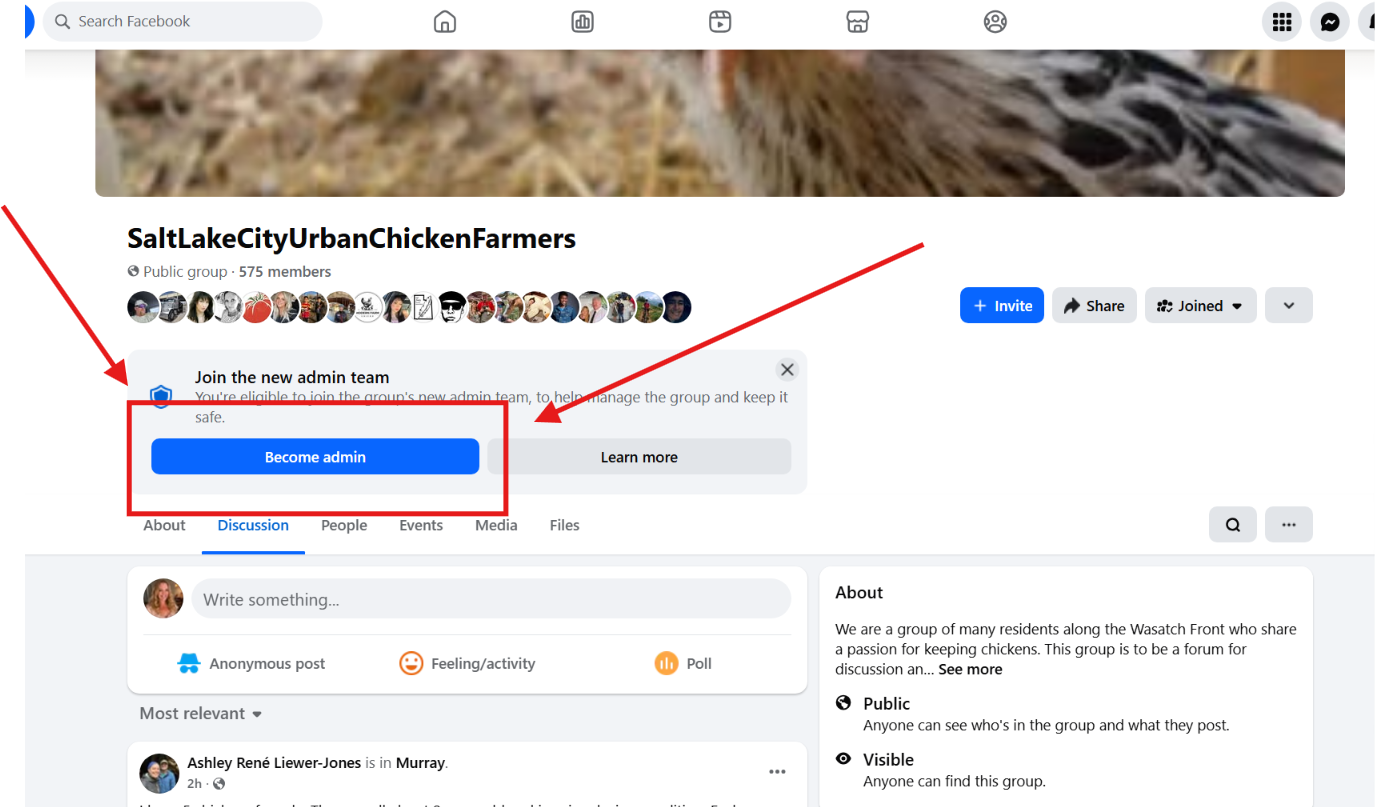Open the Messenger icon

[x=1330, y=22]
